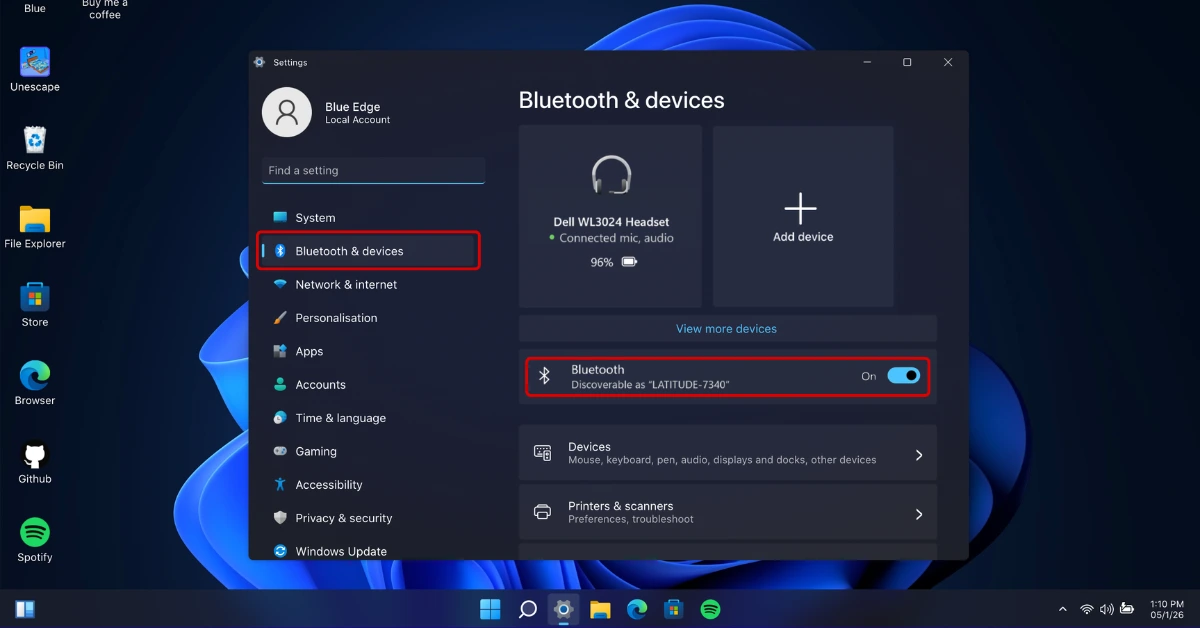Viewport: 1200px width, 628px height.
Task: Open Windows Start from the taskbar
Action: coord(491,609)
